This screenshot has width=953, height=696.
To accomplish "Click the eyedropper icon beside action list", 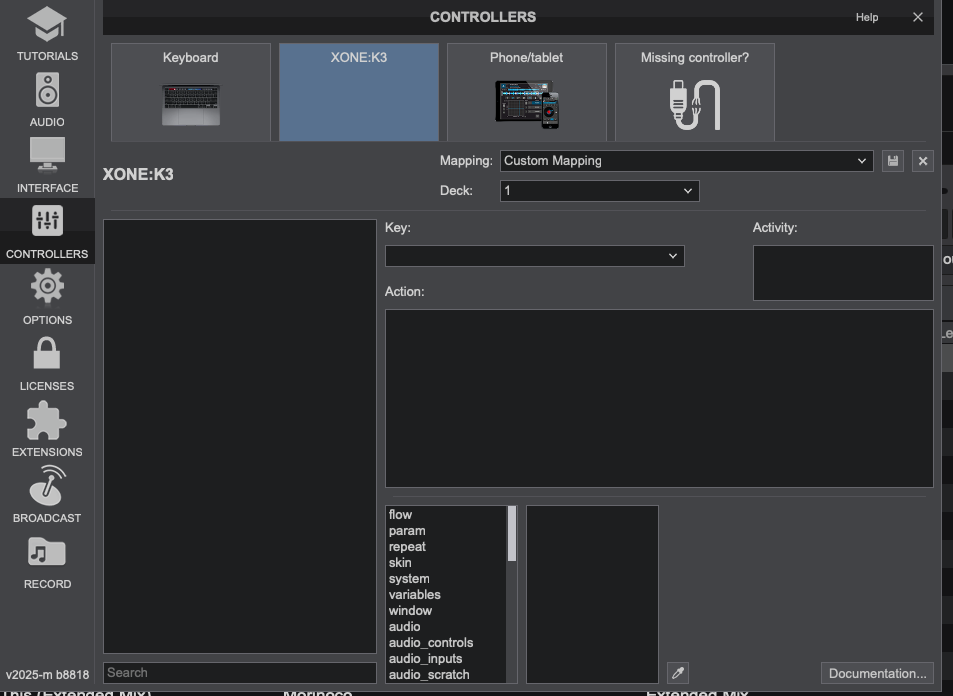I will (677, 673).
